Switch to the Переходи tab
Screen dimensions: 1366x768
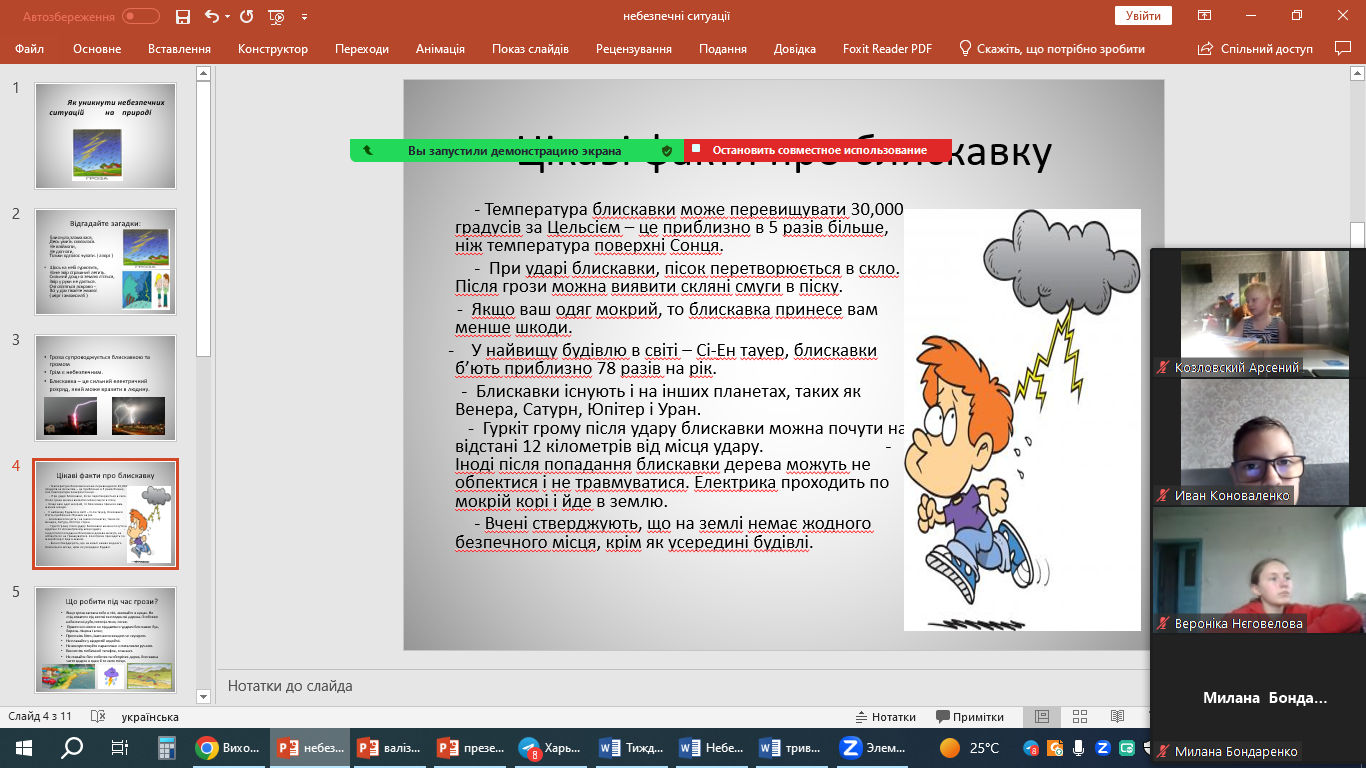[362, 49]
